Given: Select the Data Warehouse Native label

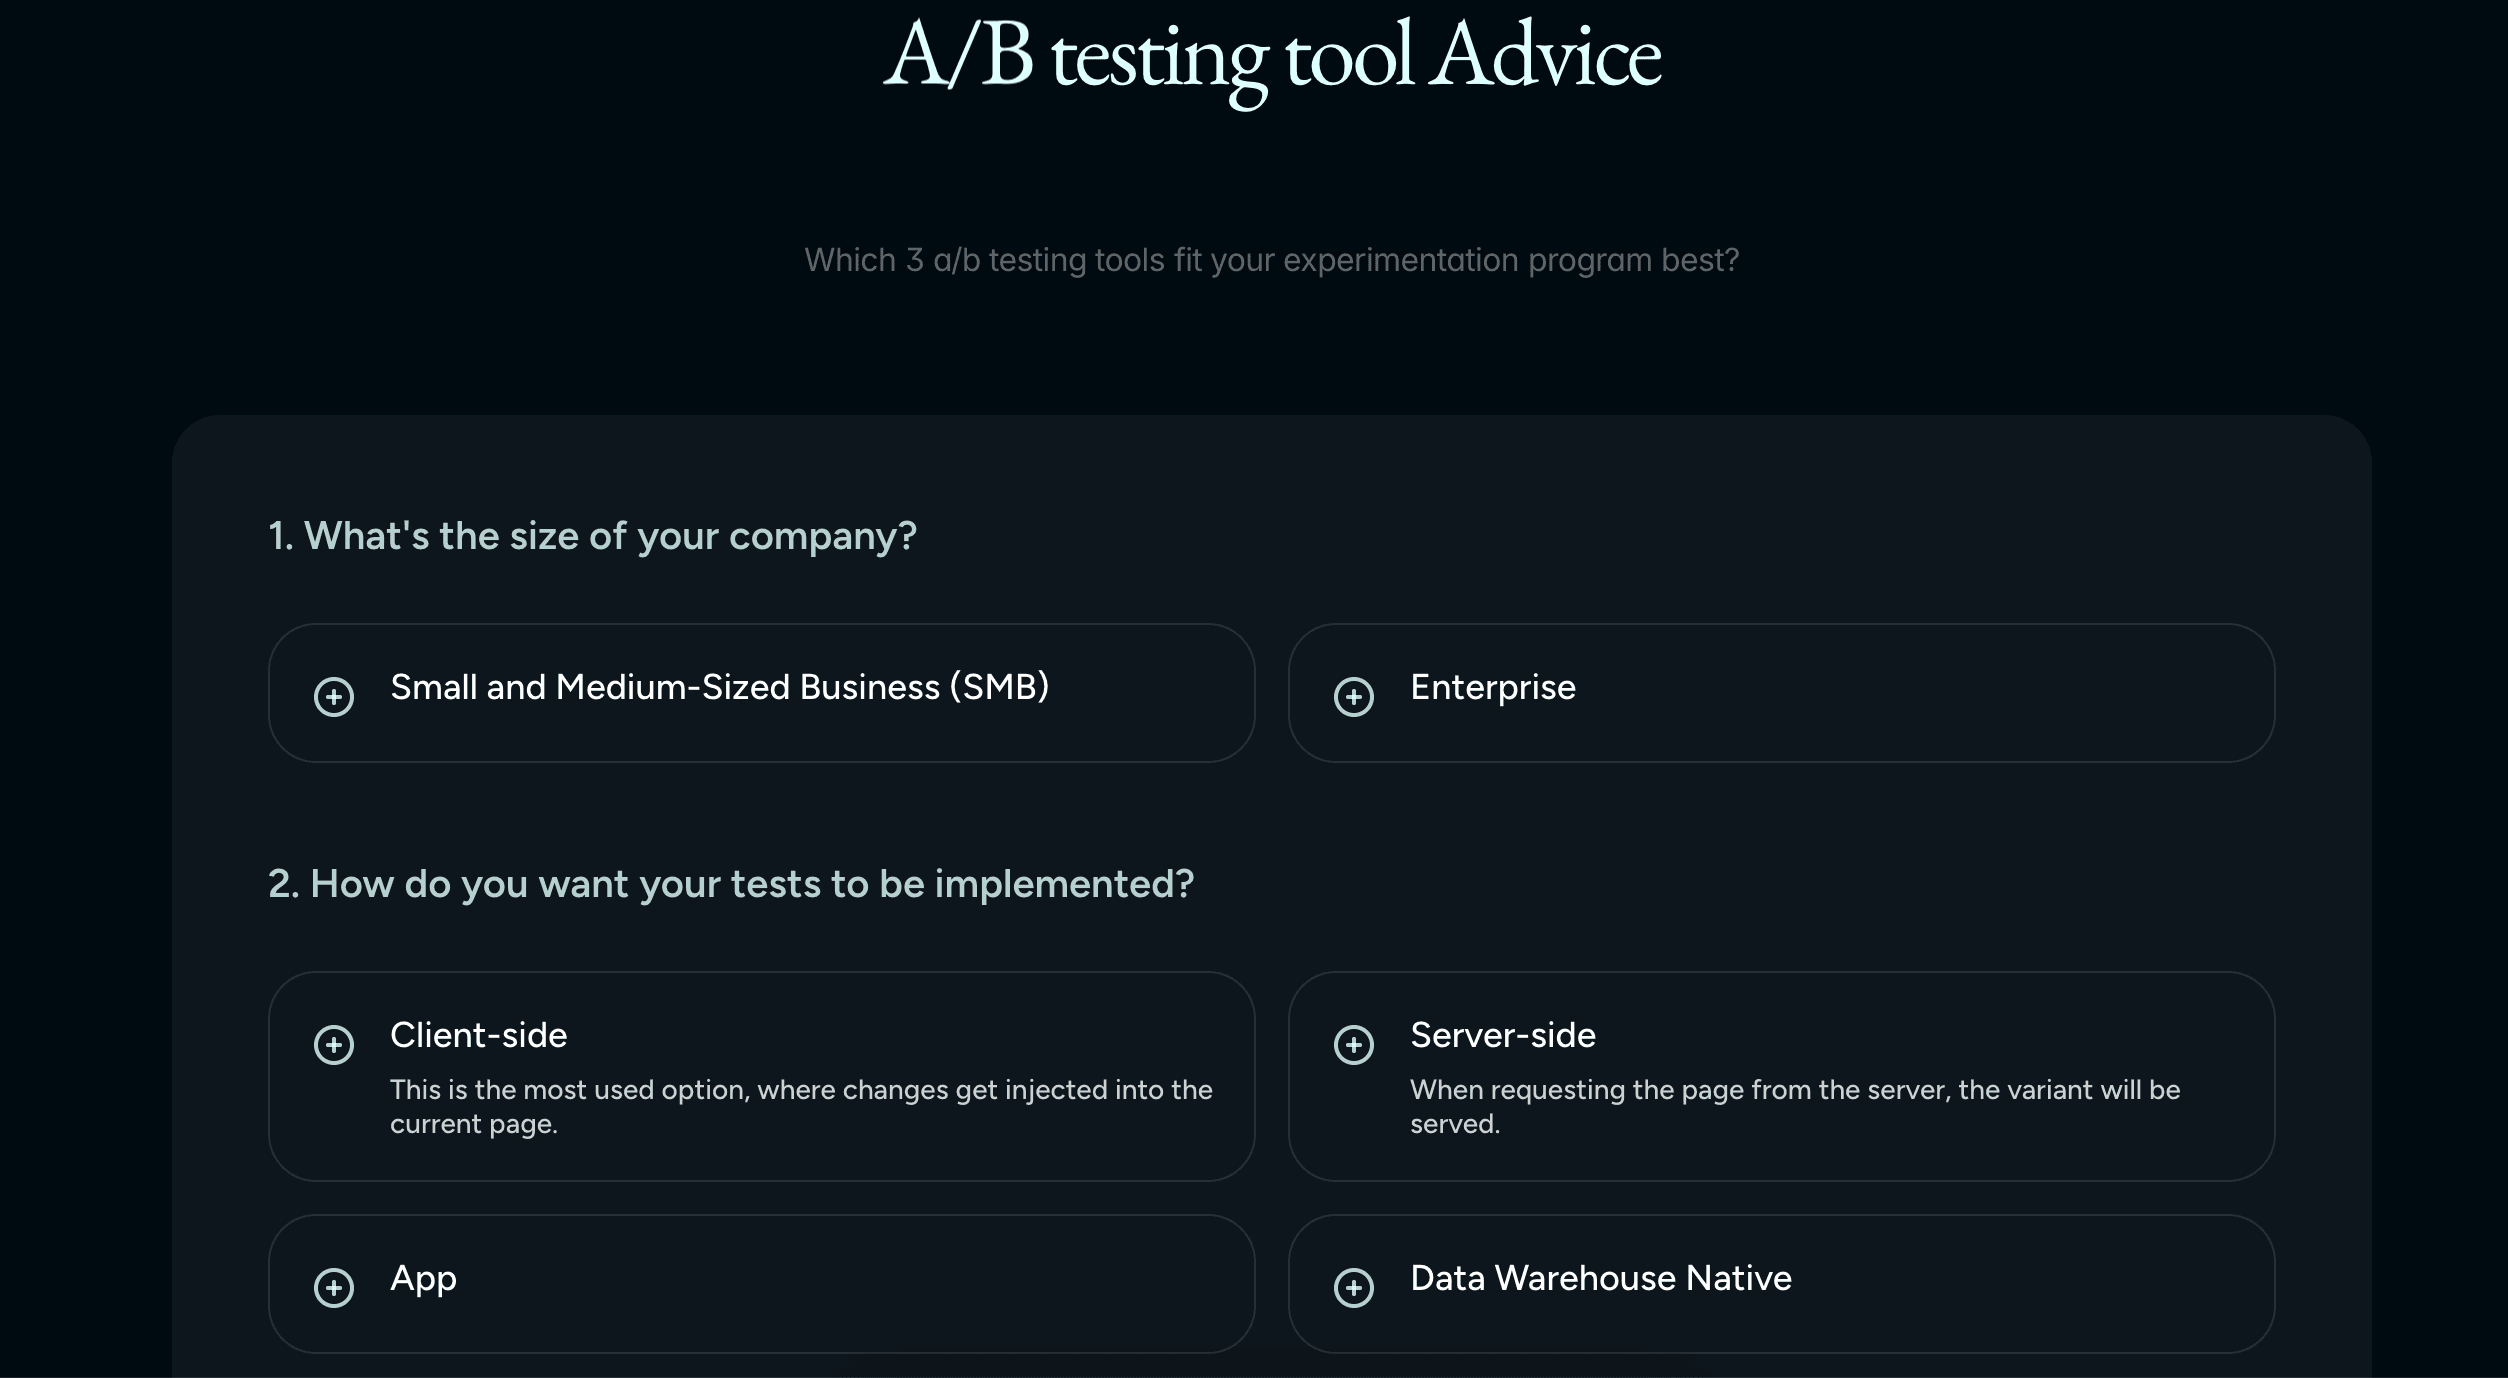Looking at the screenshot, I should click(1600, 1278).
